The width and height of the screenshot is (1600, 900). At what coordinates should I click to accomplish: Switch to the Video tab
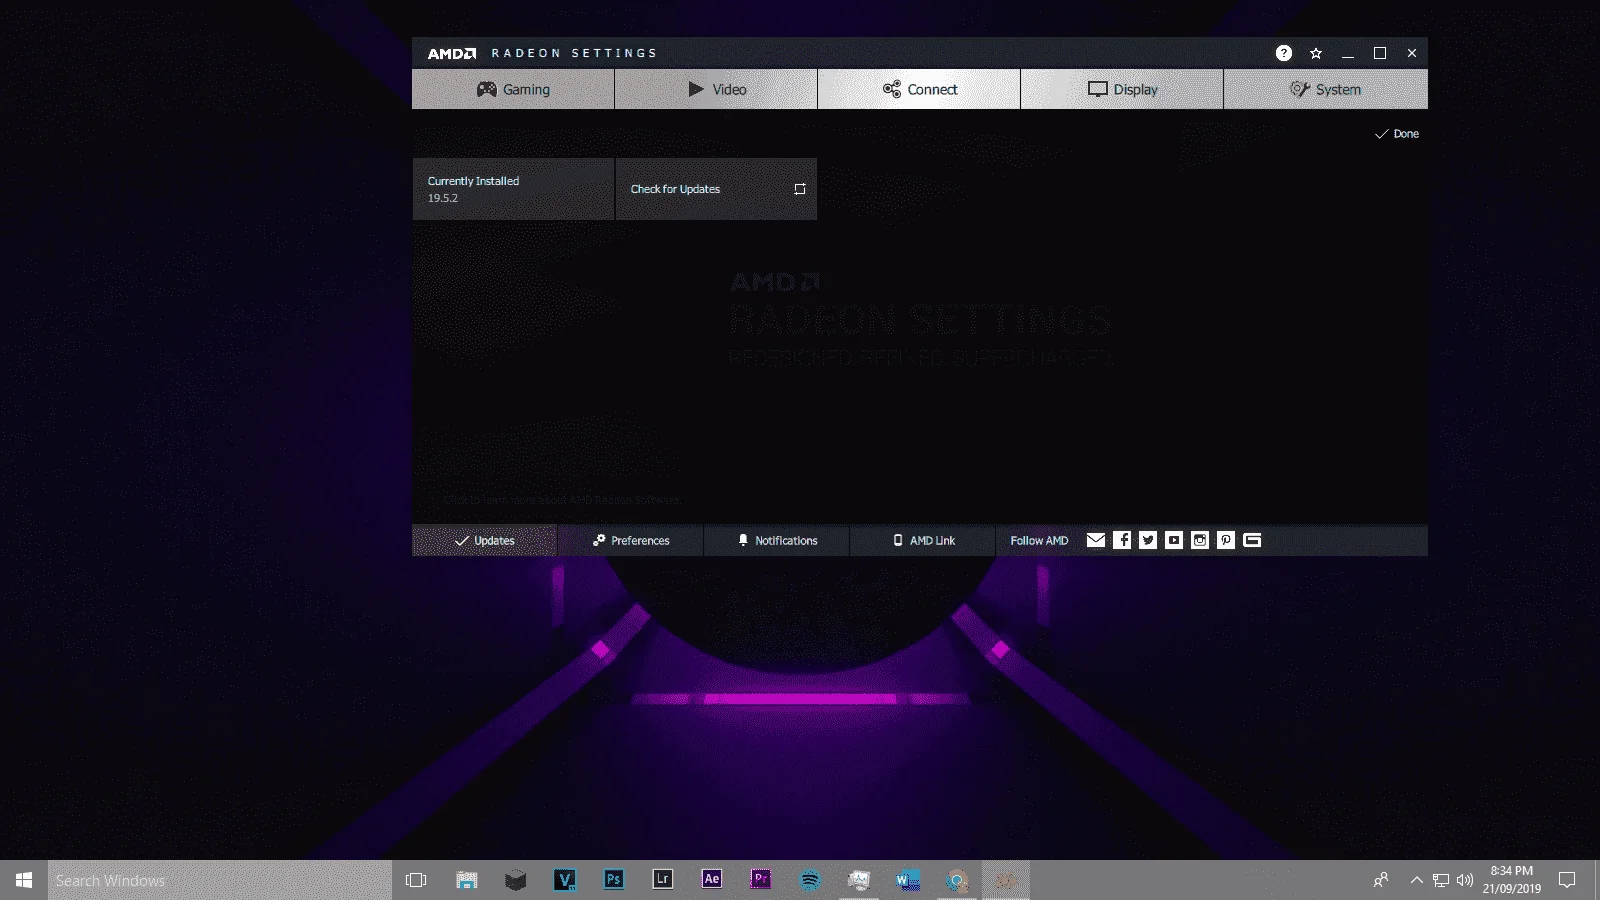(x=716, y=89)
